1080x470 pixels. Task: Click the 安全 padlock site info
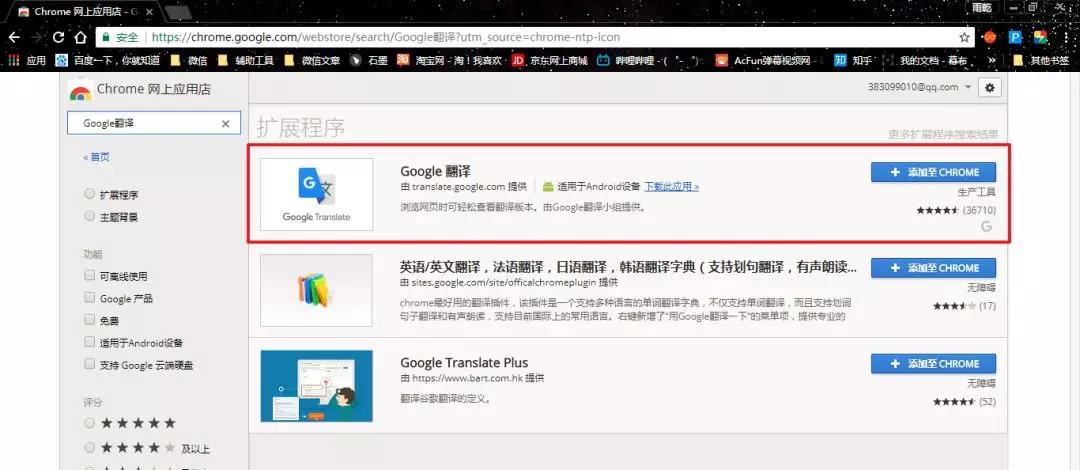[121, 37]
